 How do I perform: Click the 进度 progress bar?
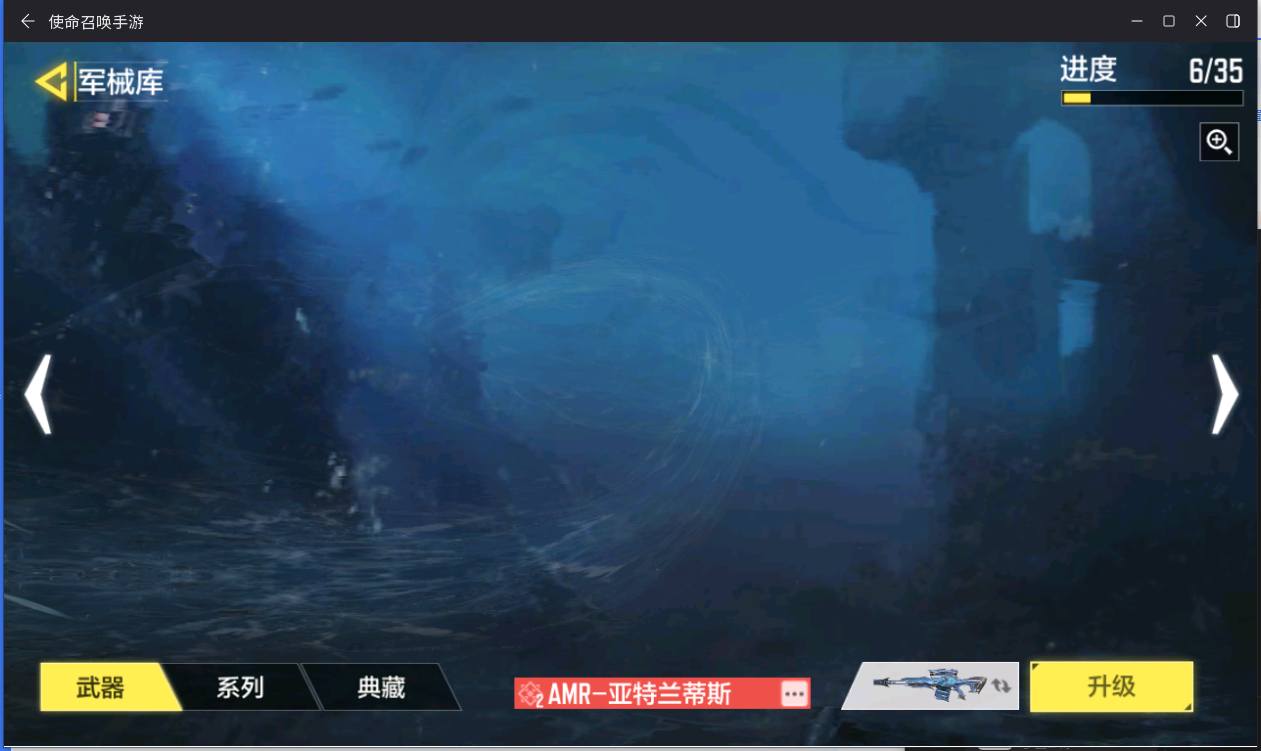tap(1152, 98)
